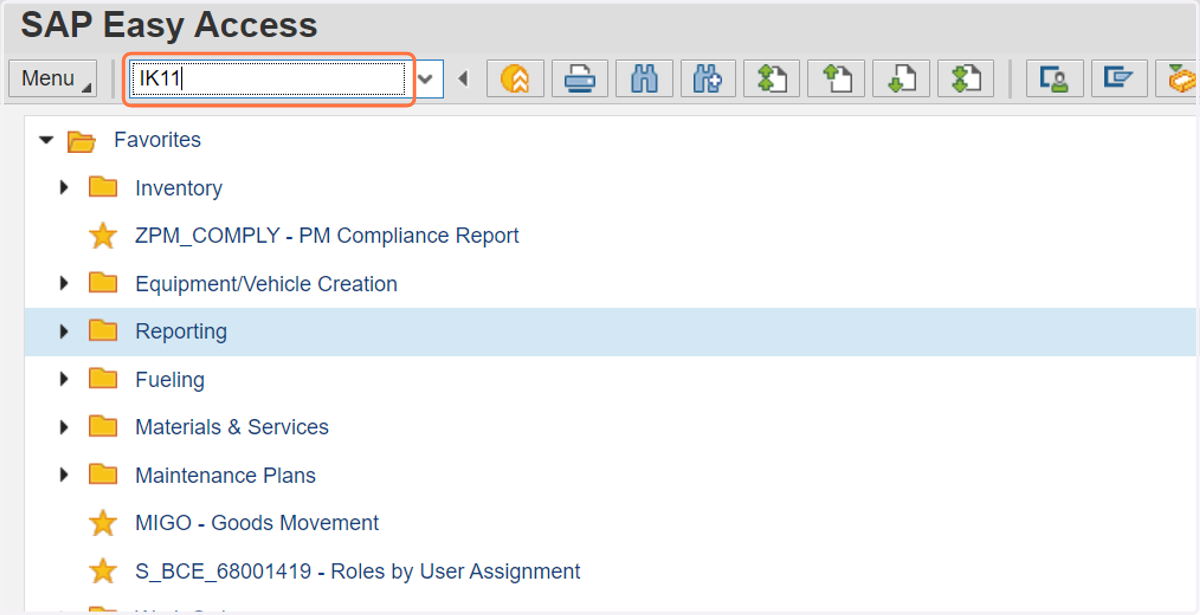Expand the Equipment/Vehicle Creation folder arrow
This screenshot has width=1200, height=615.
(x=65, y=283)
